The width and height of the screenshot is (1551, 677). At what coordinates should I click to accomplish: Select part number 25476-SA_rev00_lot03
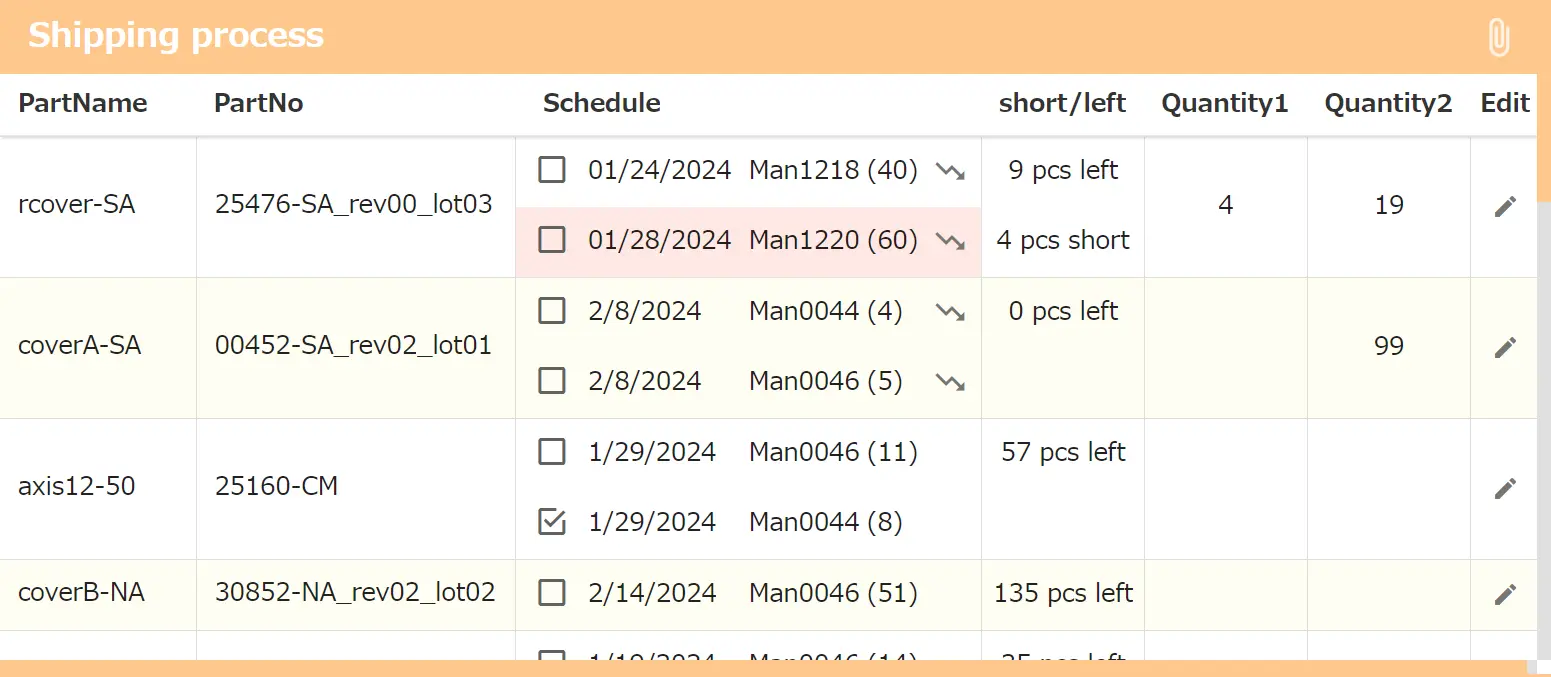(x=353, y=205)
